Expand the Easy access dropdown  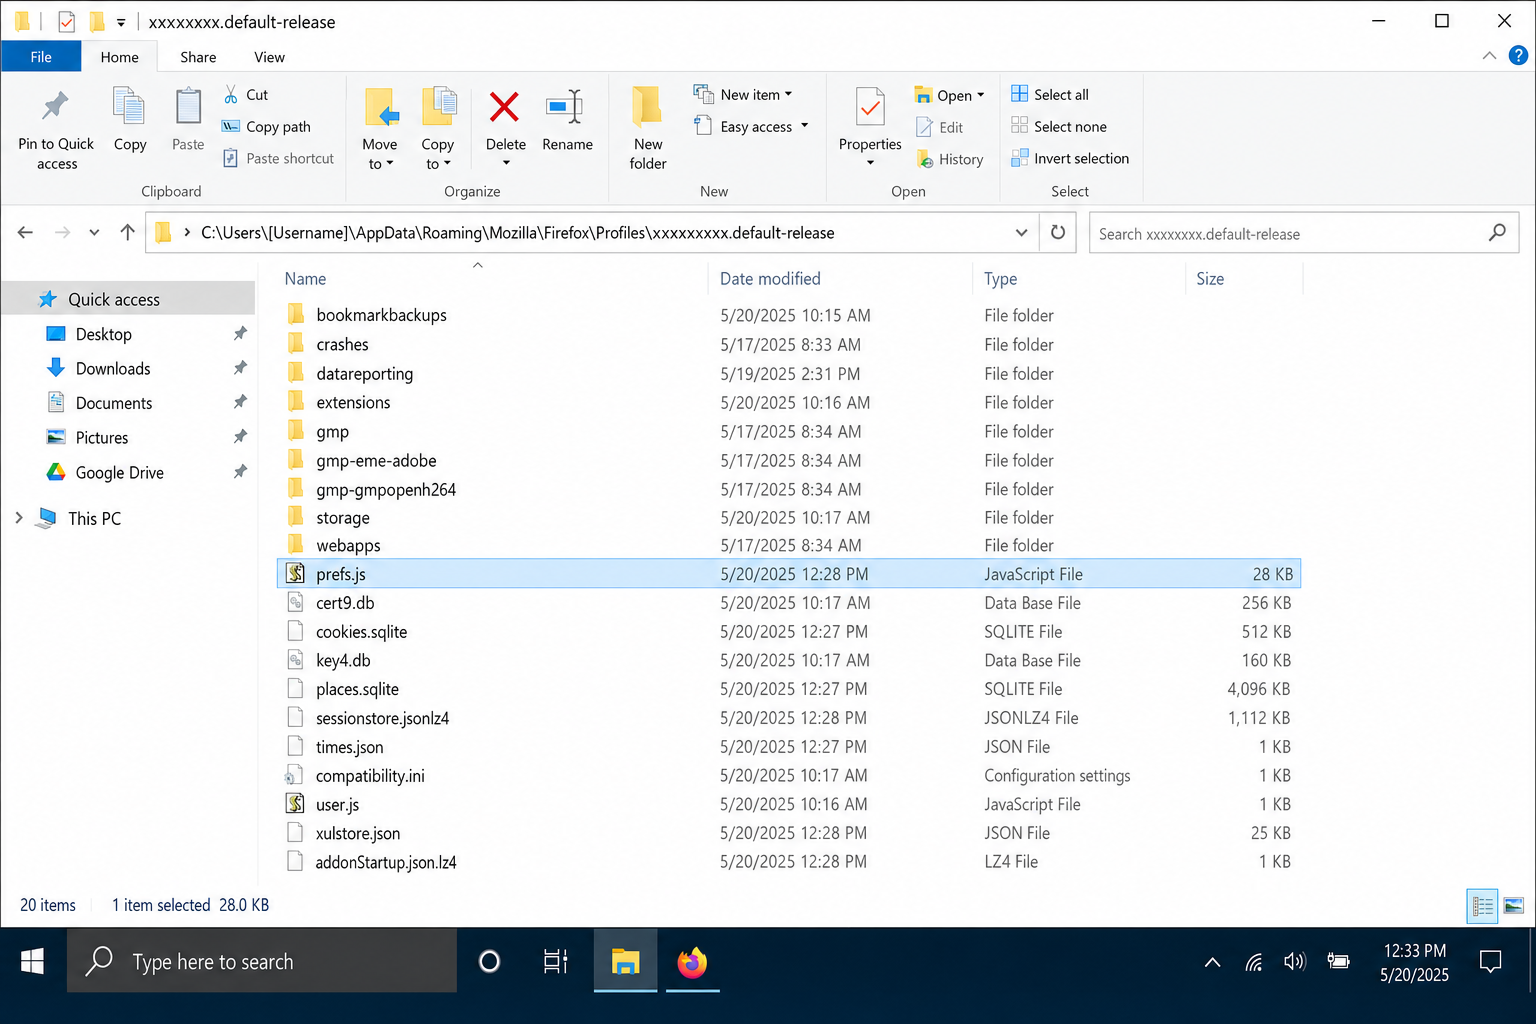[804, 126]
